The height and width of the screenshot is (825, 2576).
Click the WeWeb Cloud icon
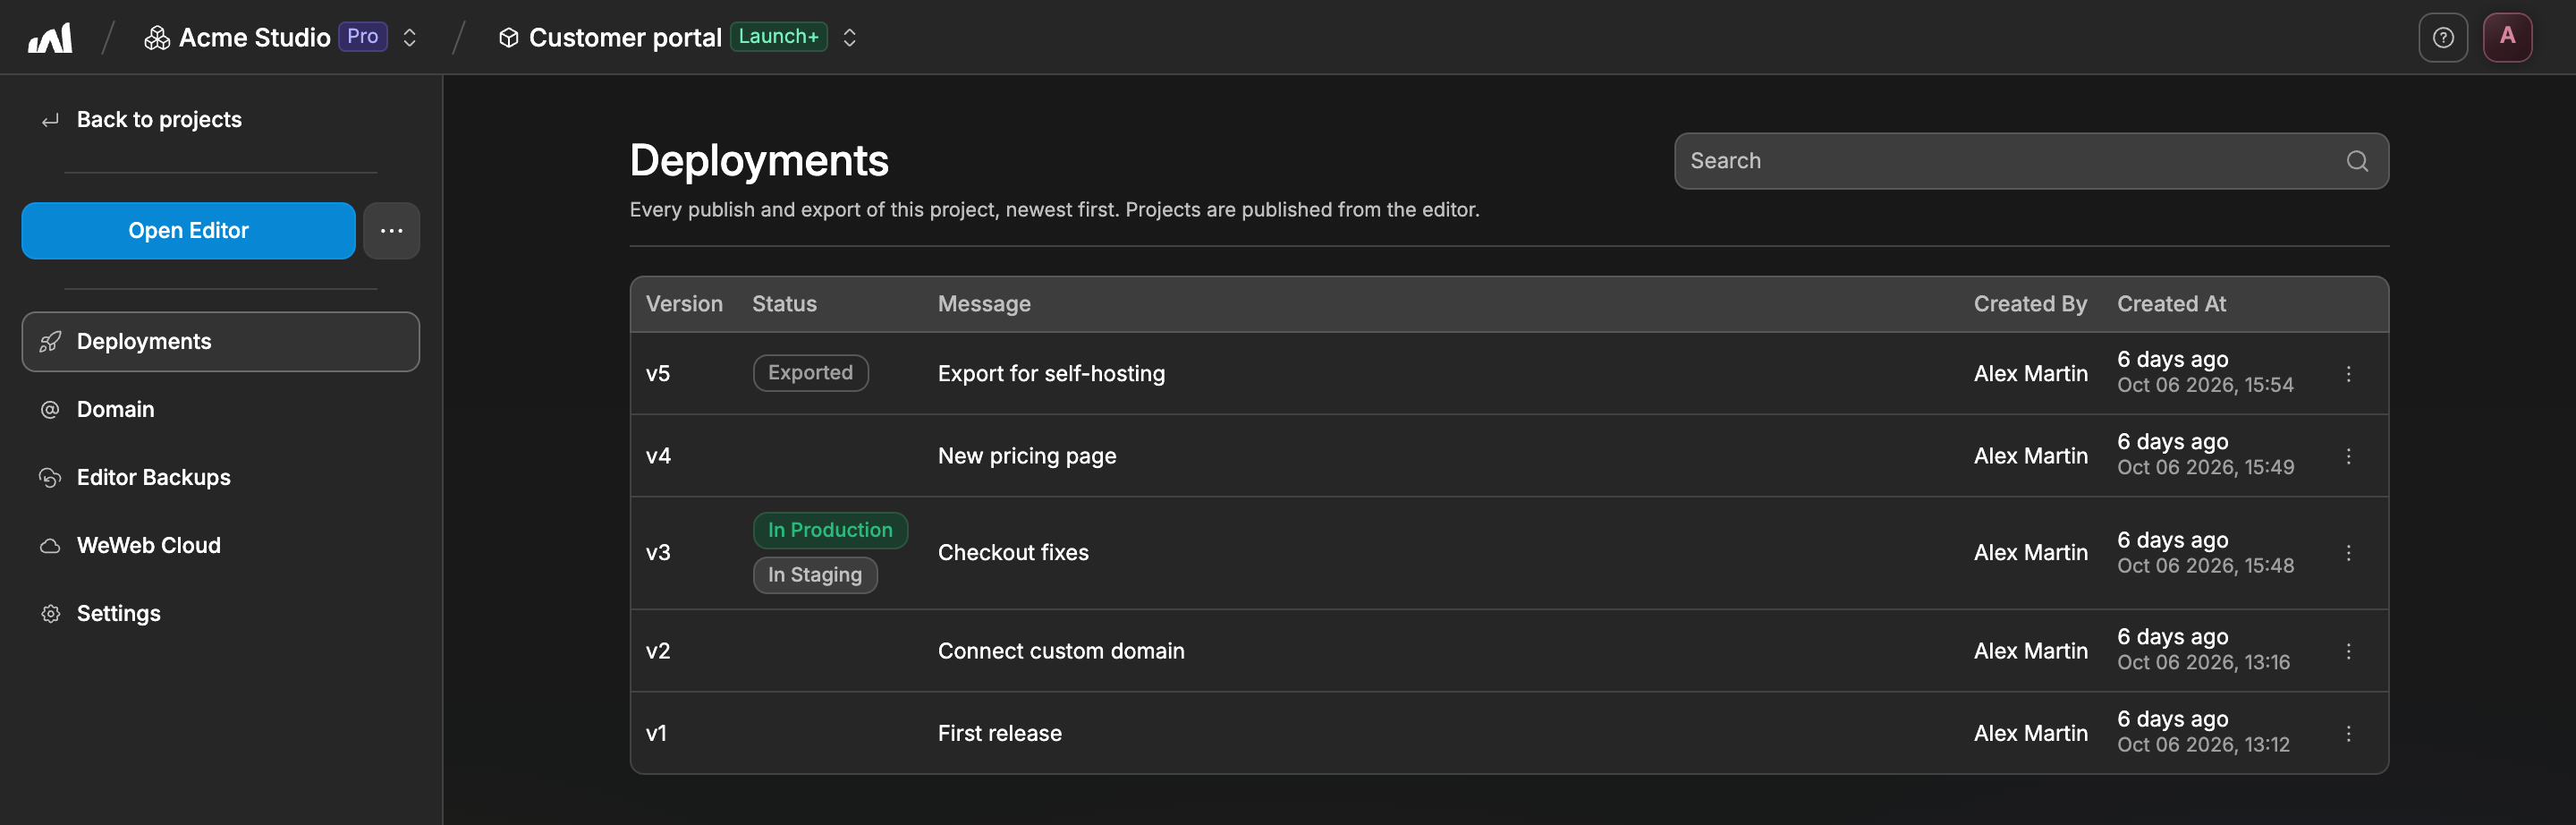click(x=50, y=546)
